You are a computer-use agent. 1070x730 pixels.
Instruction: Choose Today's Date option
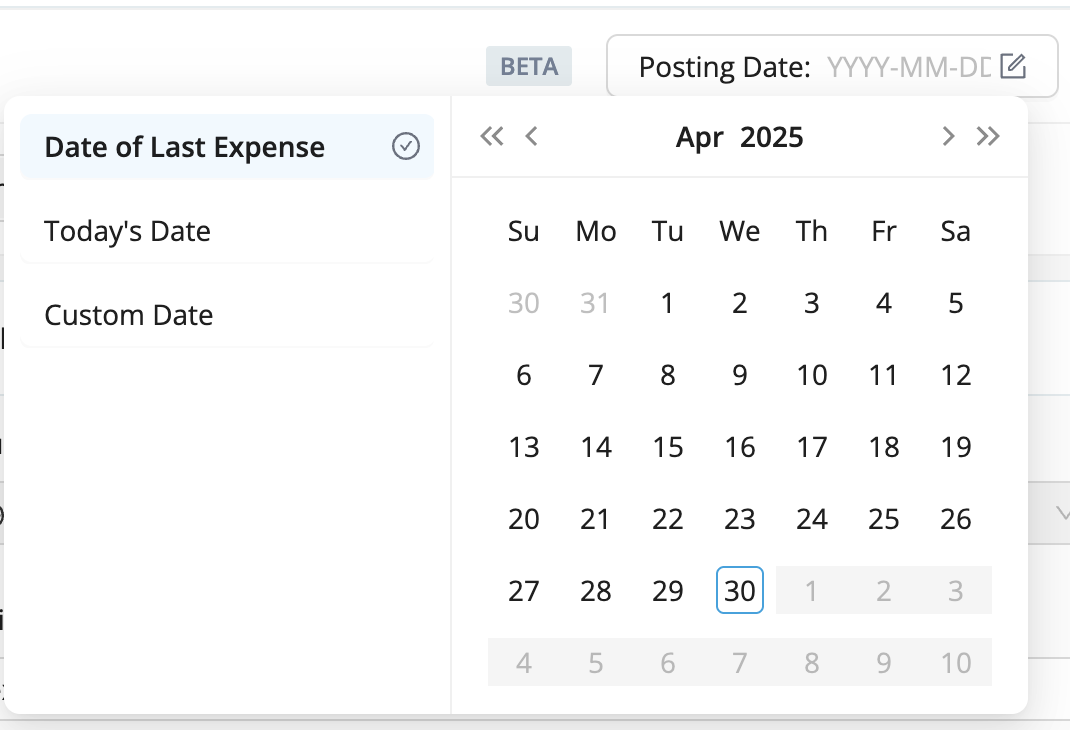[x=128, y=231]
